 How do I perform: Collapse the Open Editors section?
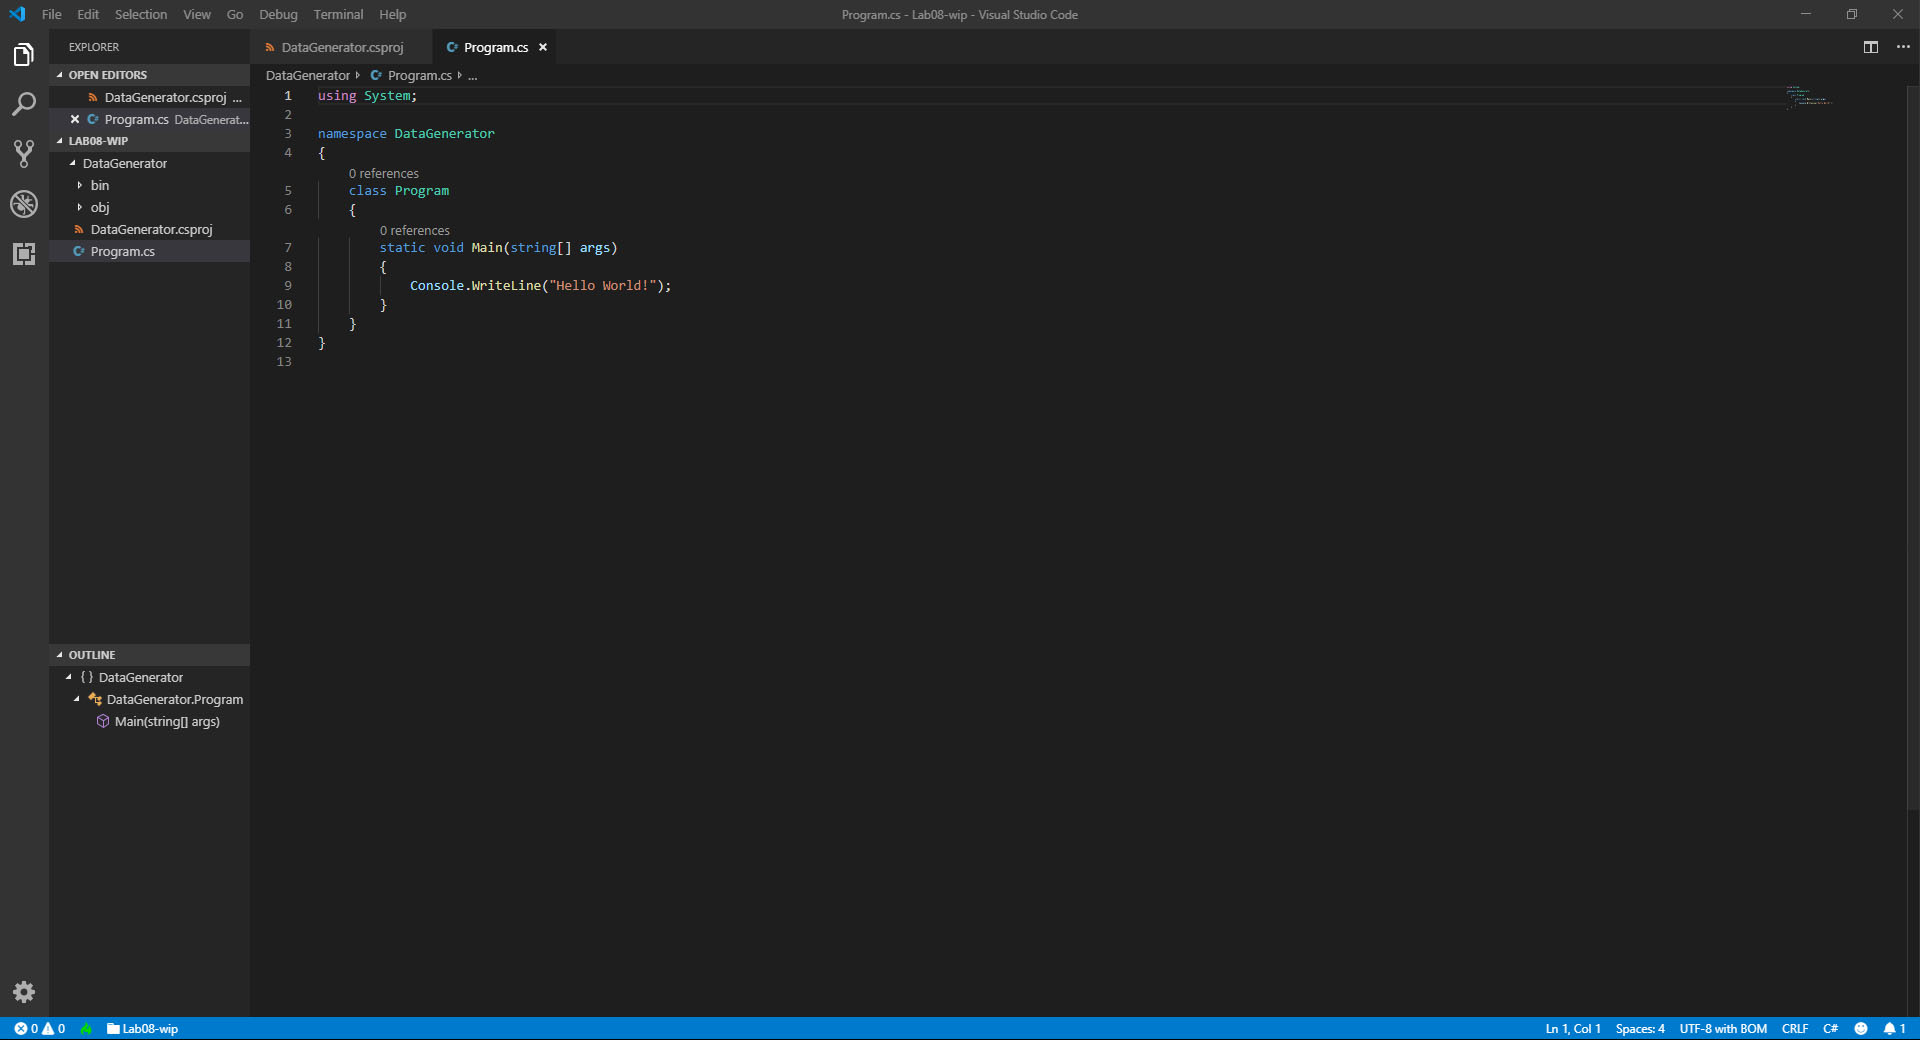coord(60,75)
